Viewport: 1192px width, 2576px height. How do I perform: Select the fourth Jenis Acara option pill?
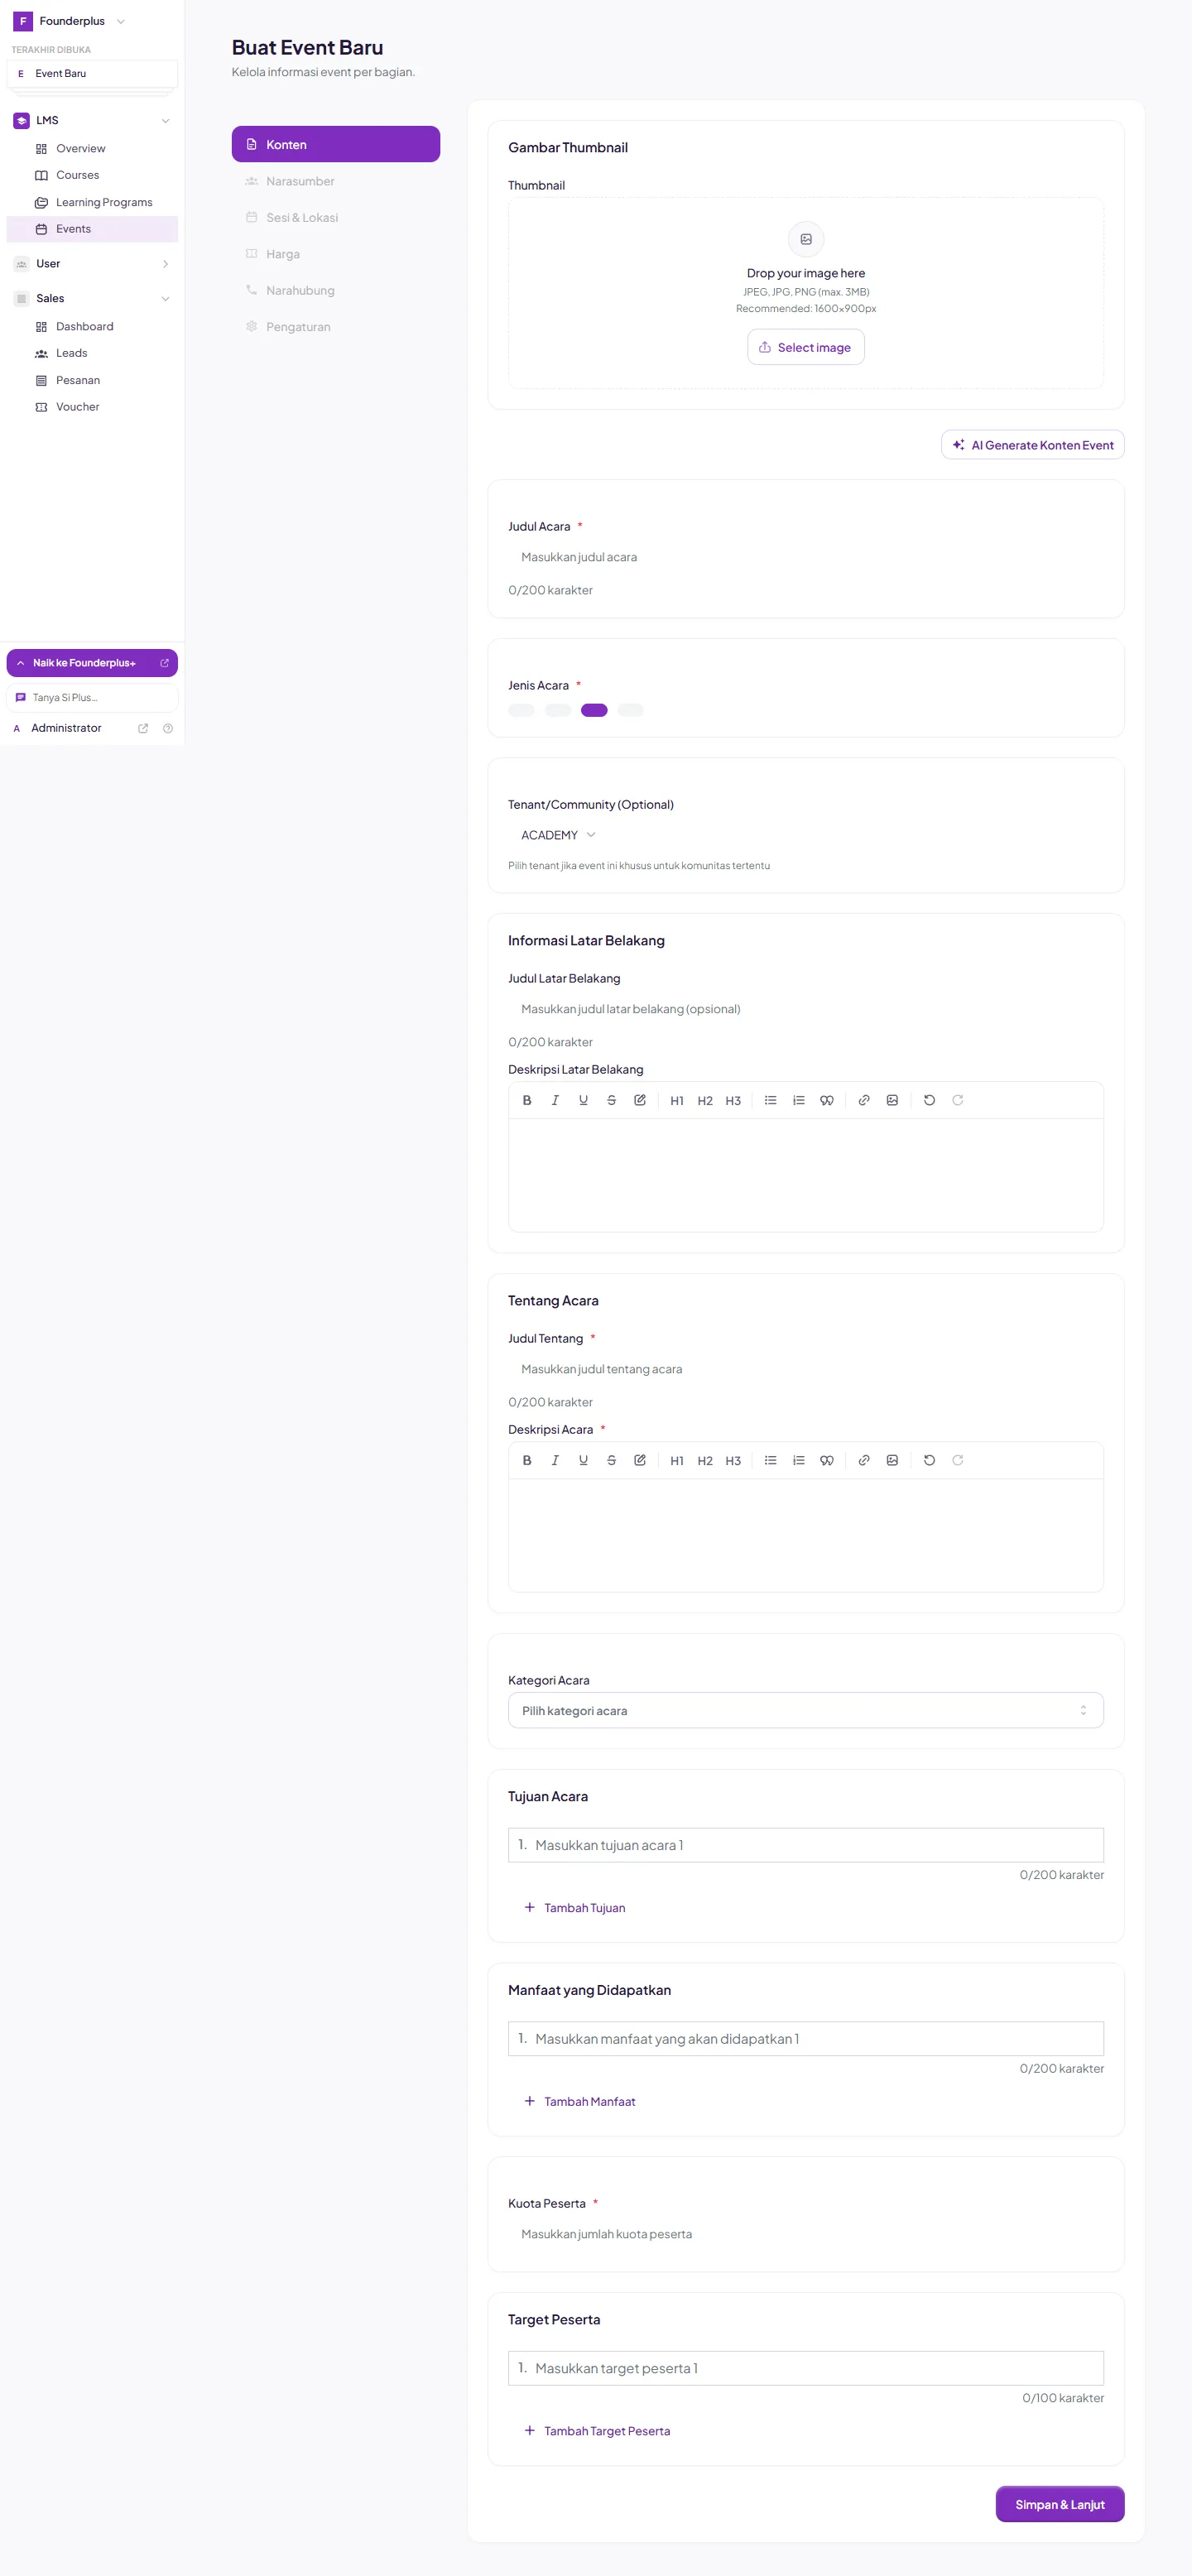click(x=630, y=710)
